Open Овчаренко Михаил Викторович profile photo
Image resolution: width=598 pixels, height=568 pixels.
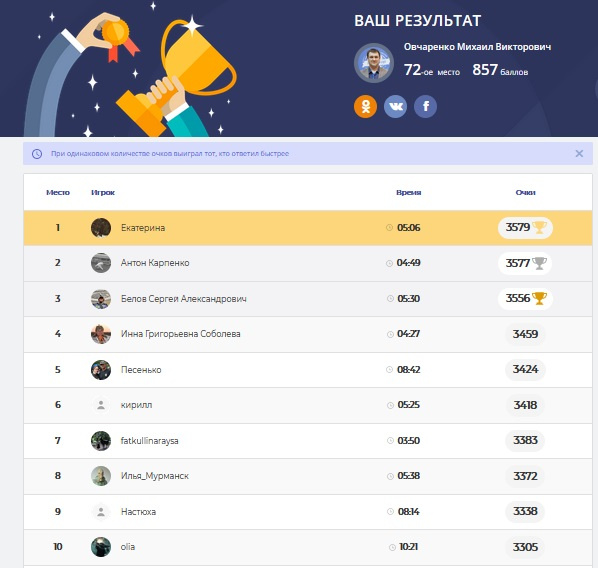click(374, 63)
